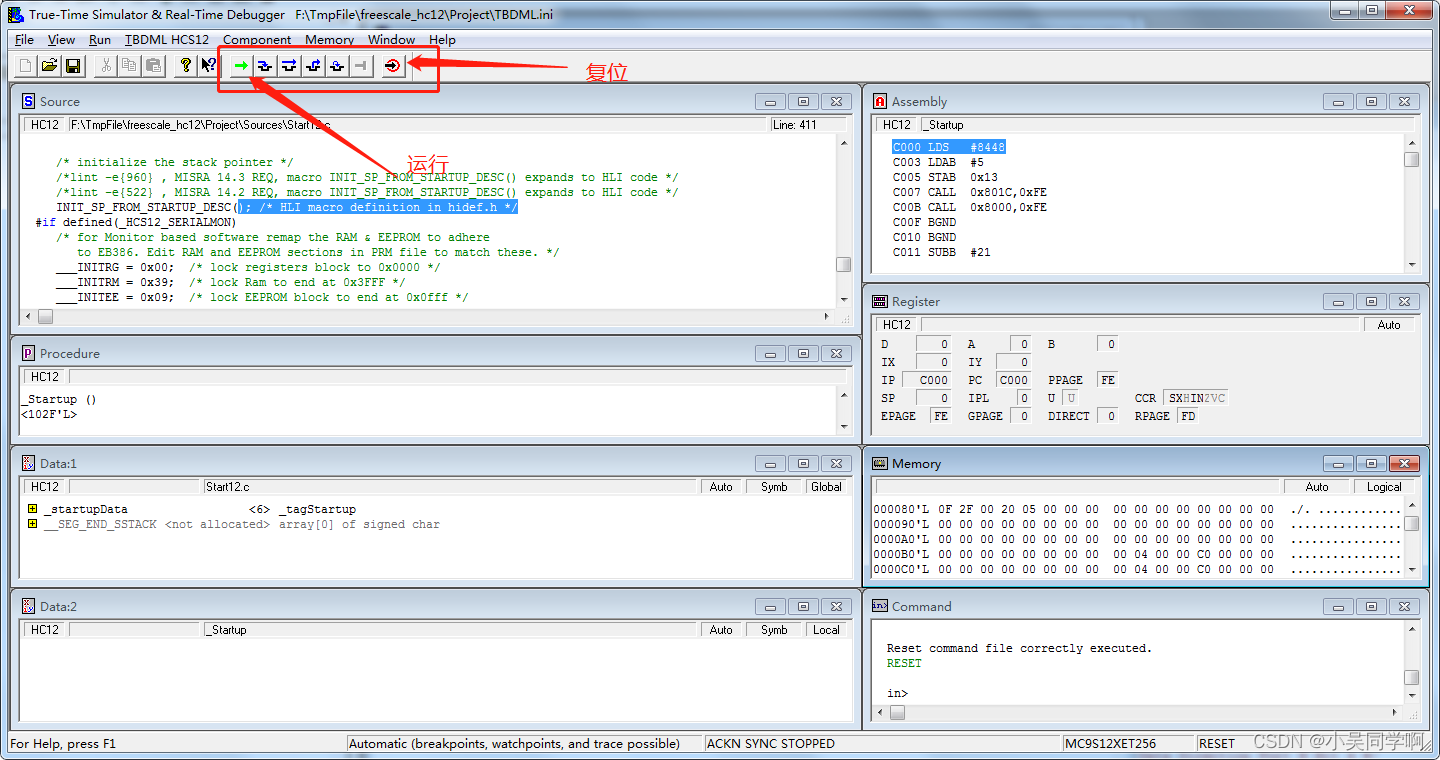Click the CCR flags field SXHINZVC
The height and width of the screenshot is (760, 1440).
point(1196,398)
